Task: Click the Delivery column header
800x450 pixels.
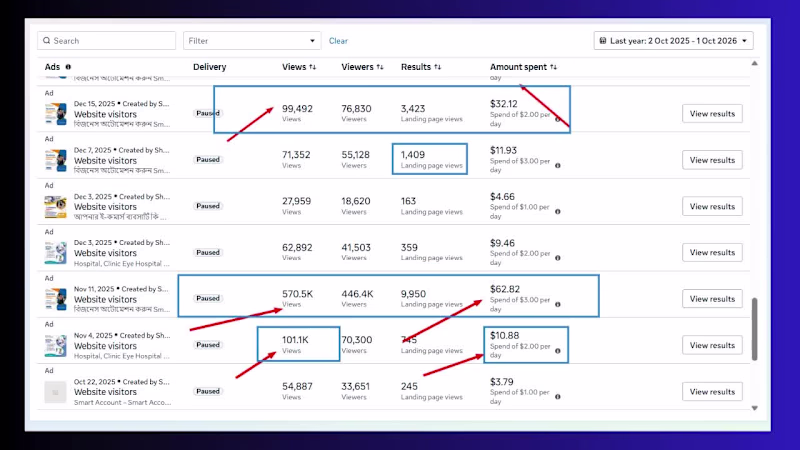Action: (209, 67)
